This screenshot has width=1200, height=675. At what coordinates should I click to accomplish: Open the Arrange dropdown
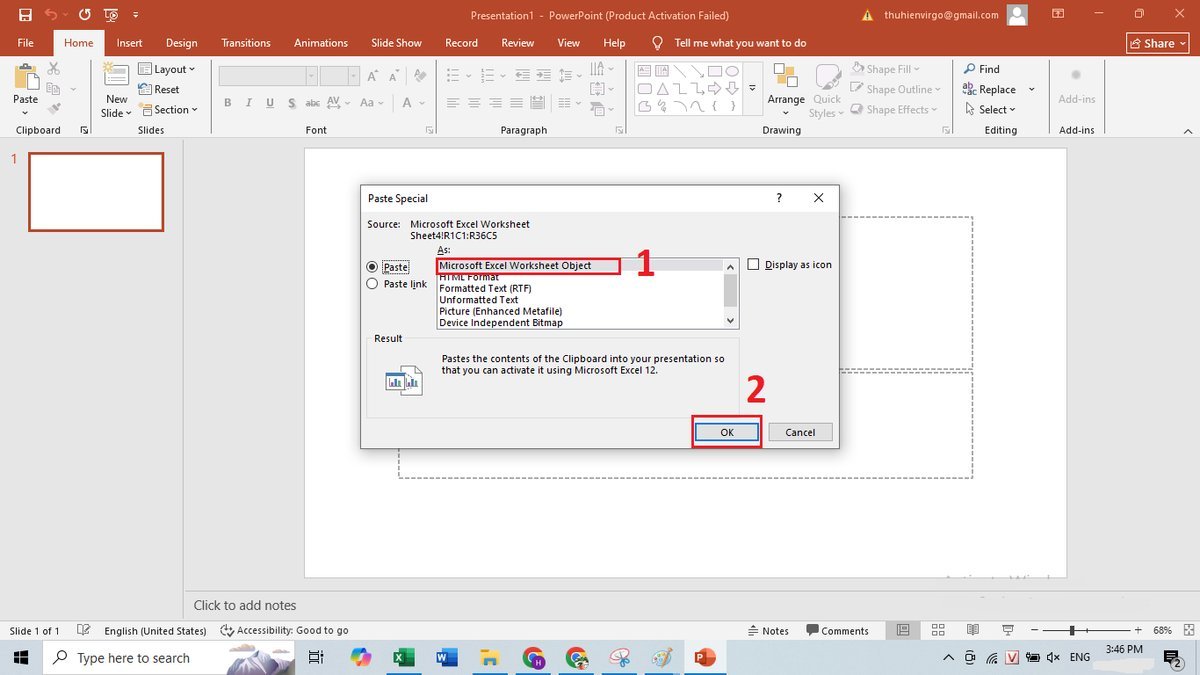(x=786, y=90)
